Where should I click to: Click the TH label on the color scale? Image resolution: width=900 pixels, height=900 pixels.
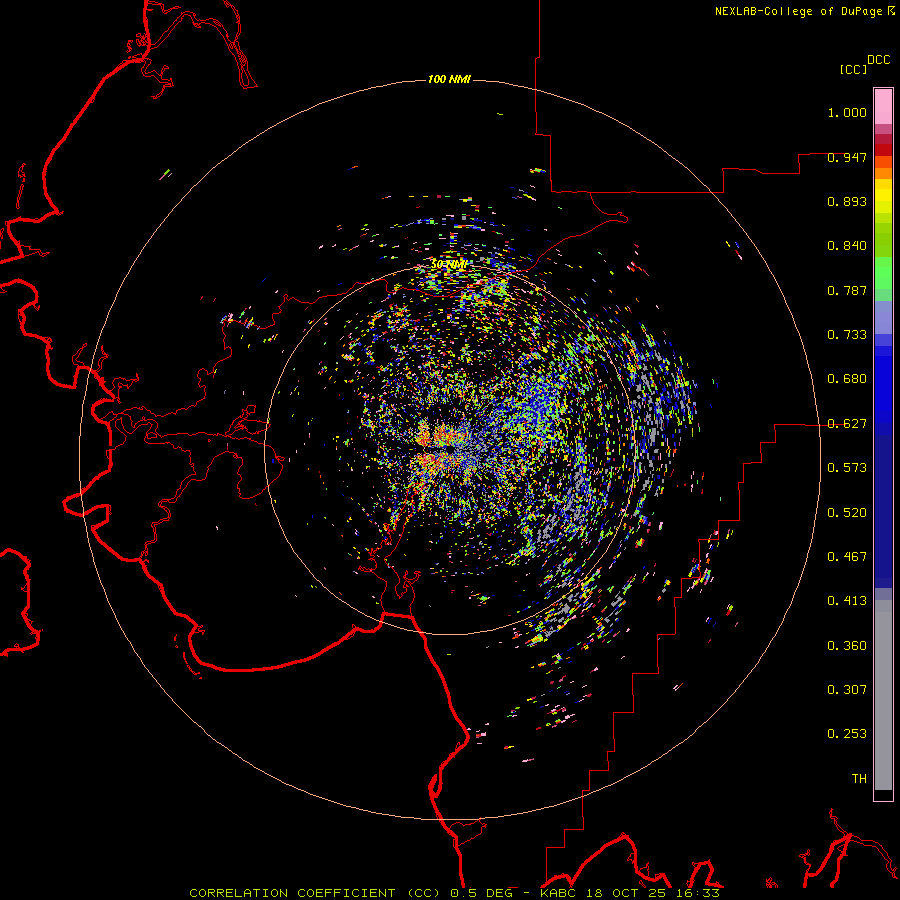(x=859, y=779)
